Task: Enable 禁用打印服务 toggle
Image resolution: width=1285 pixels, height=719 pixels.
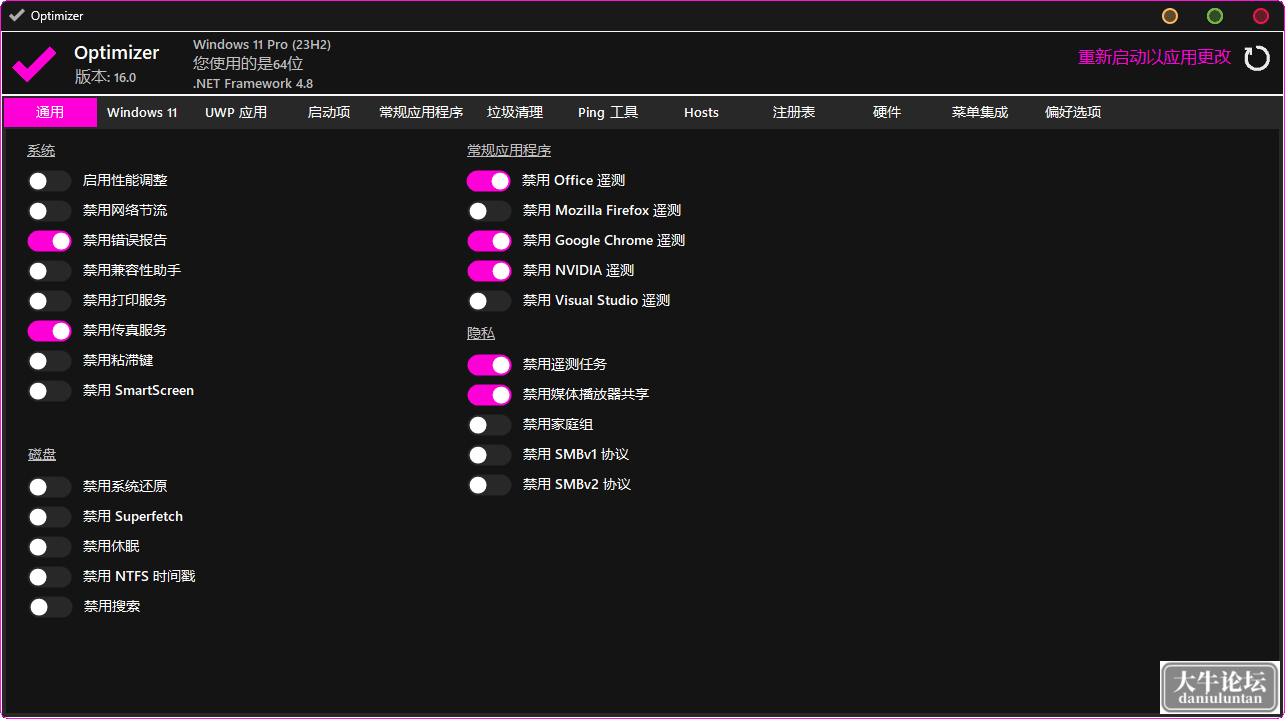Action: tap(49, 301)
